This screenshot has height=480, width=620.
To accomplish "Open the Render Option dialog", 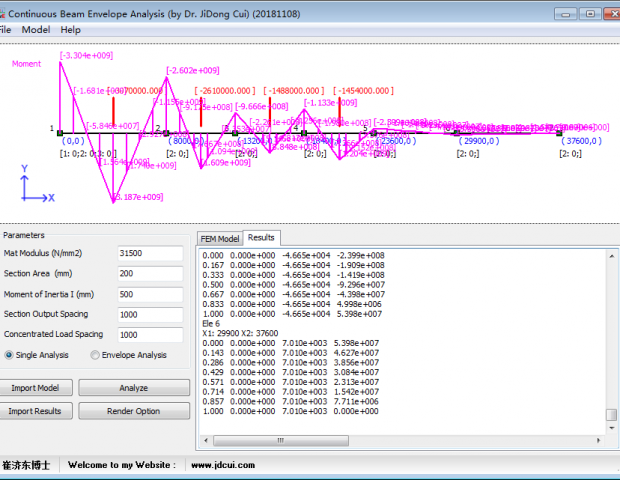I will pos(133,411).
